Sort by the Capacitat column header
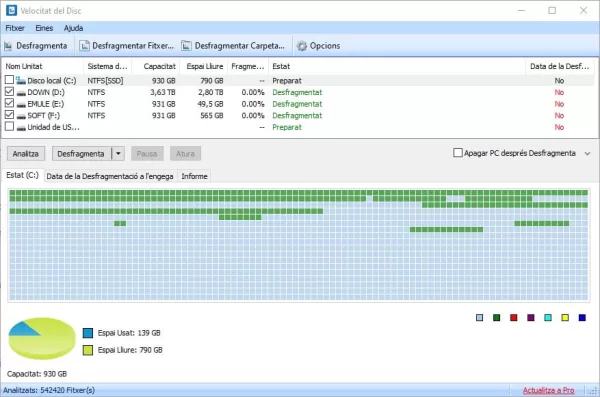Screen dimensions: 600x397 coord(156,66)
